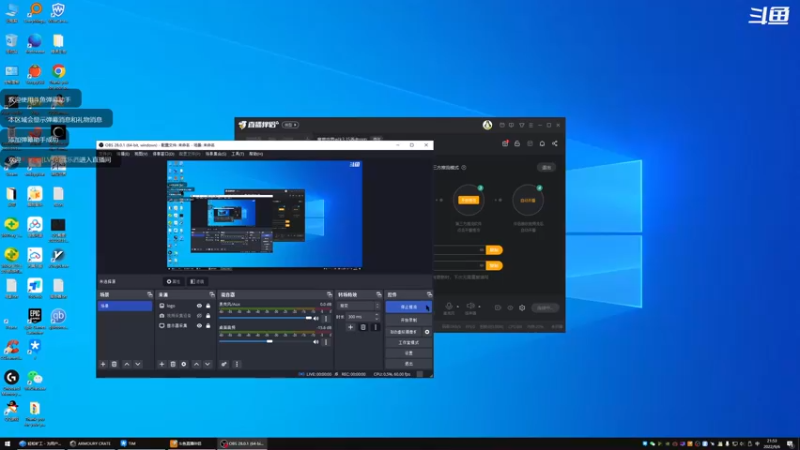Delete the selected scene with trash icon
Screen dimensions: 800x450
[114, 364]
